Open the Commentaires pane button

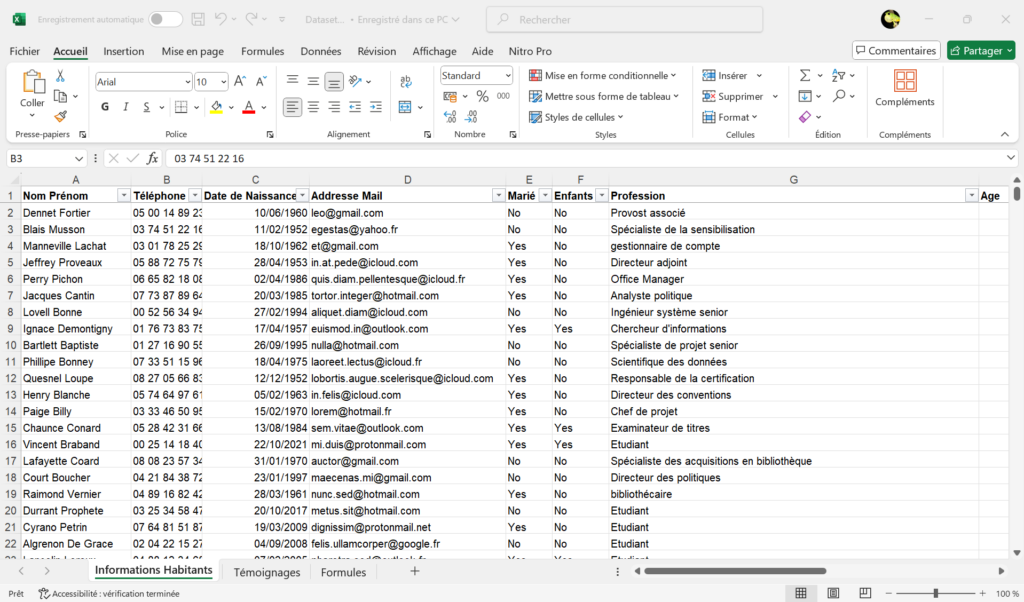(896, 51)
